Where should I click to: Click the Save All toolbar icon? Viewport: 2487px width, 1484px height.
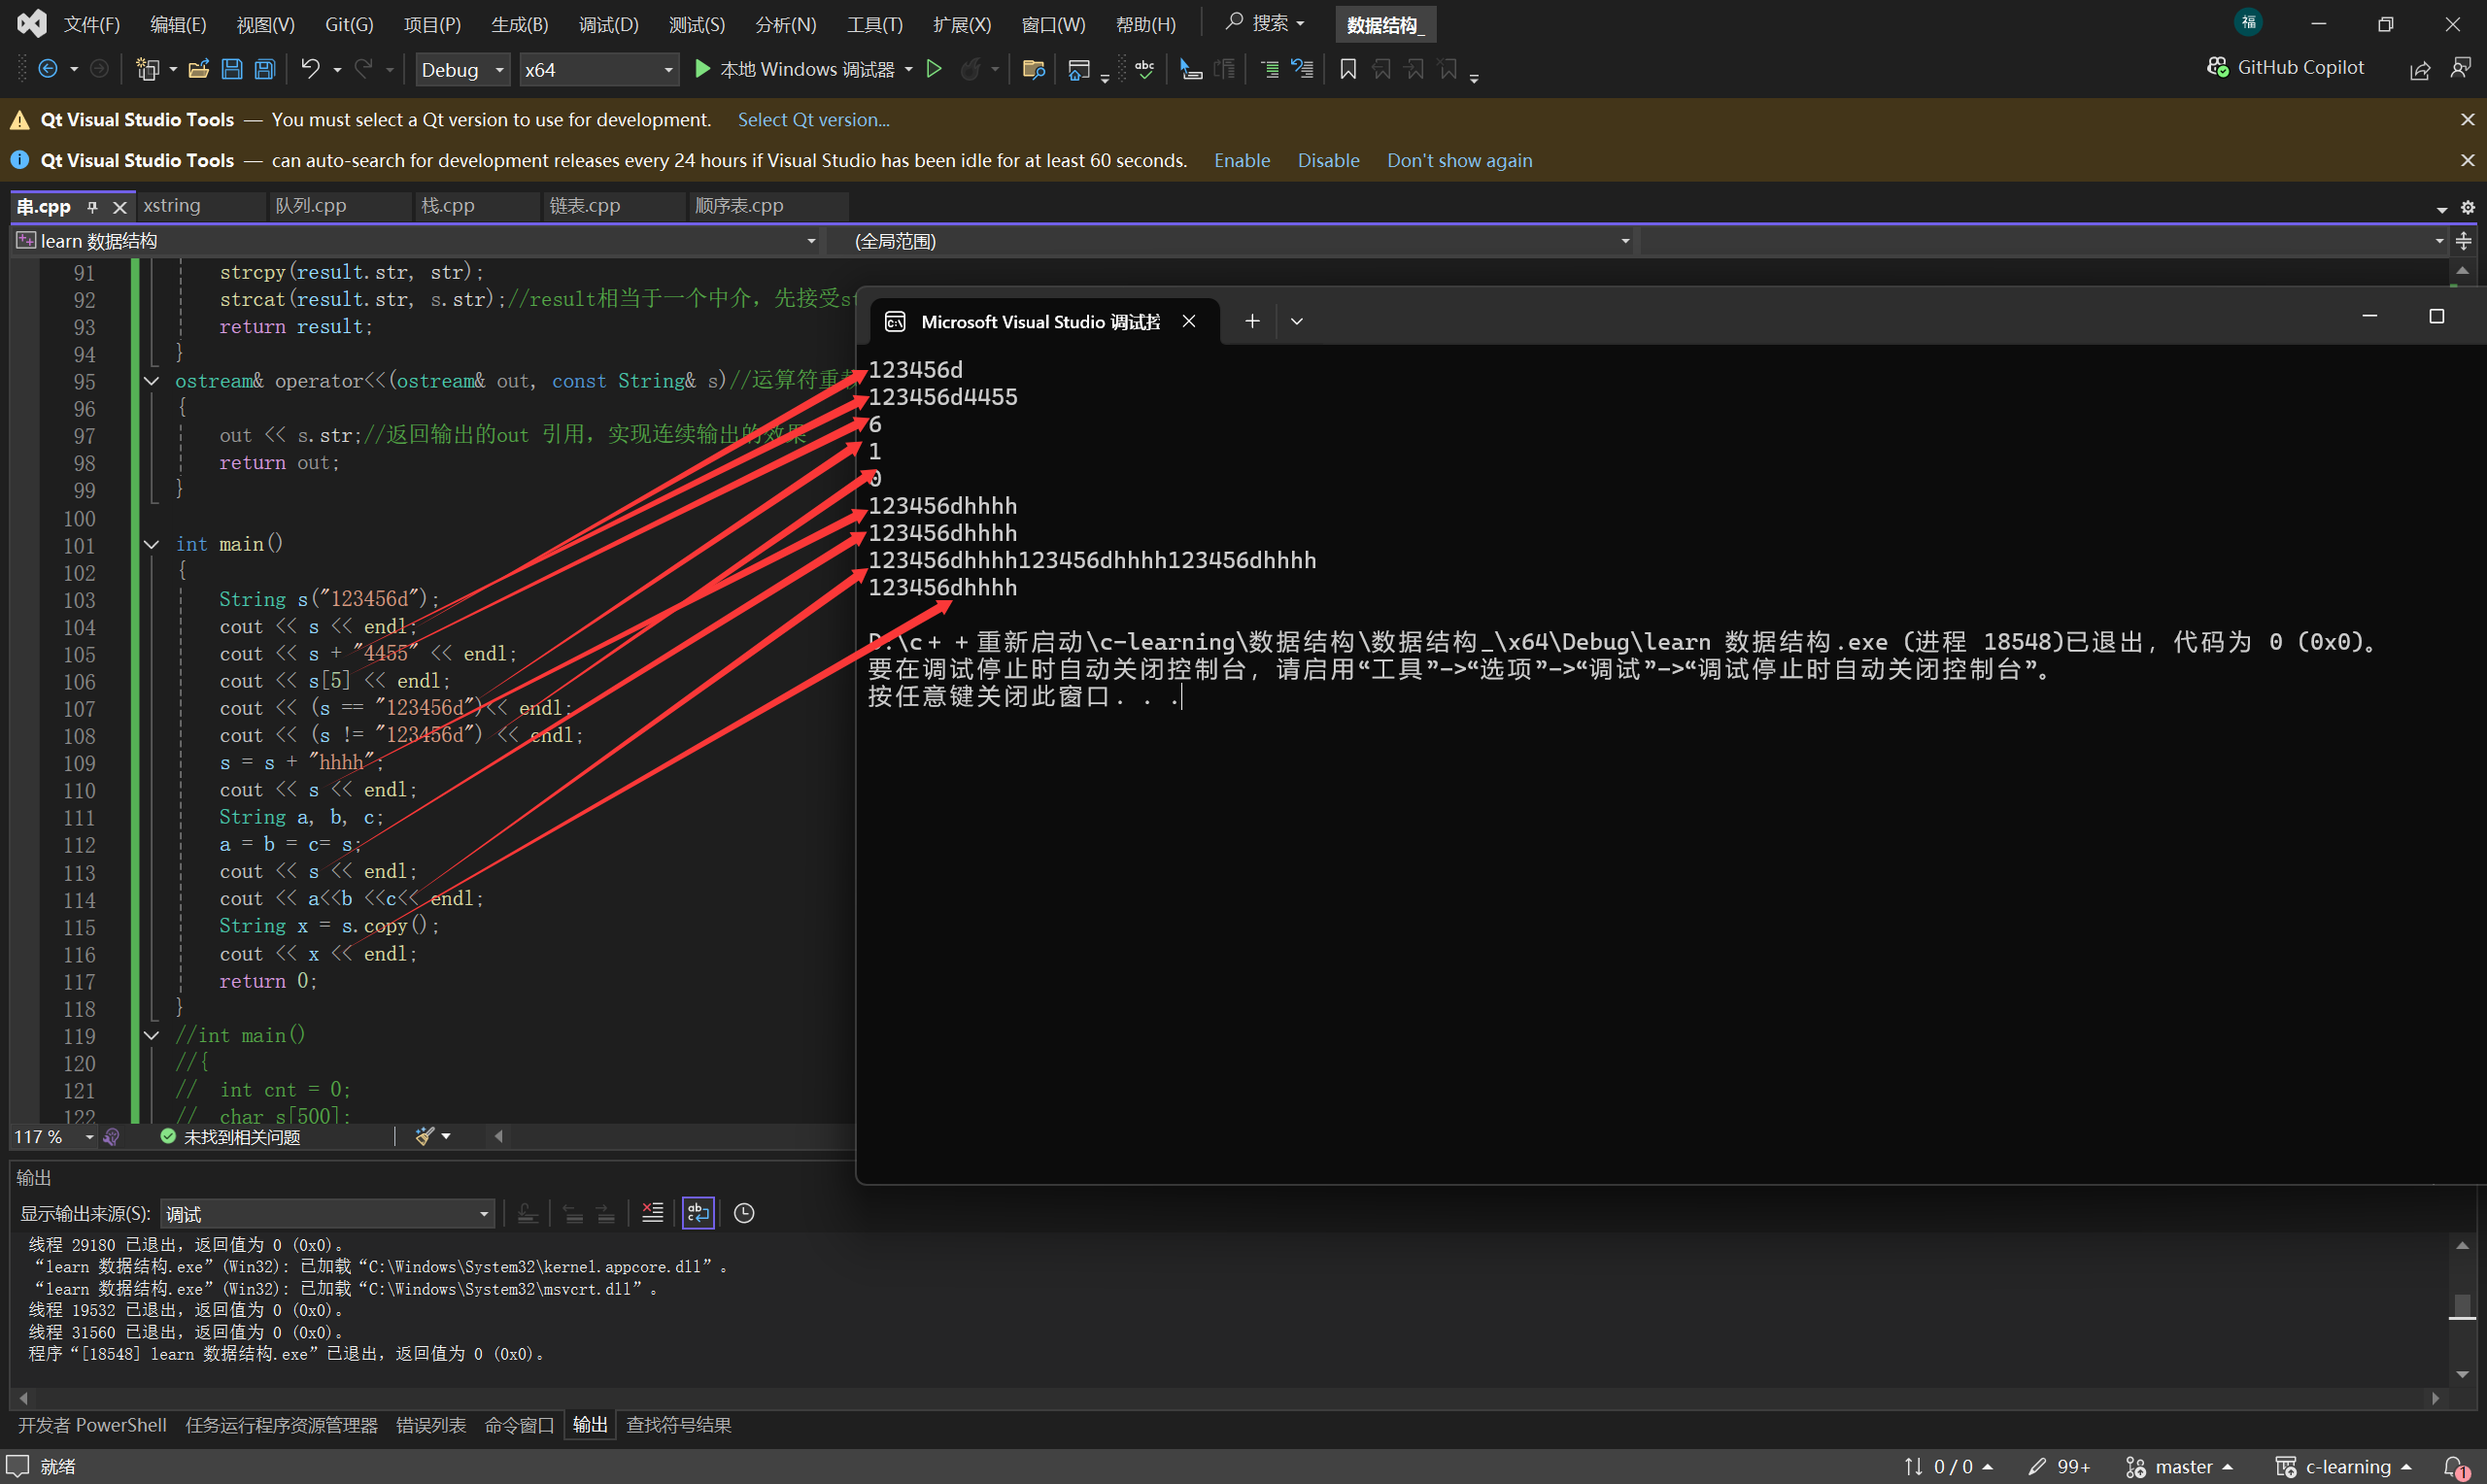tap(265, 69)
